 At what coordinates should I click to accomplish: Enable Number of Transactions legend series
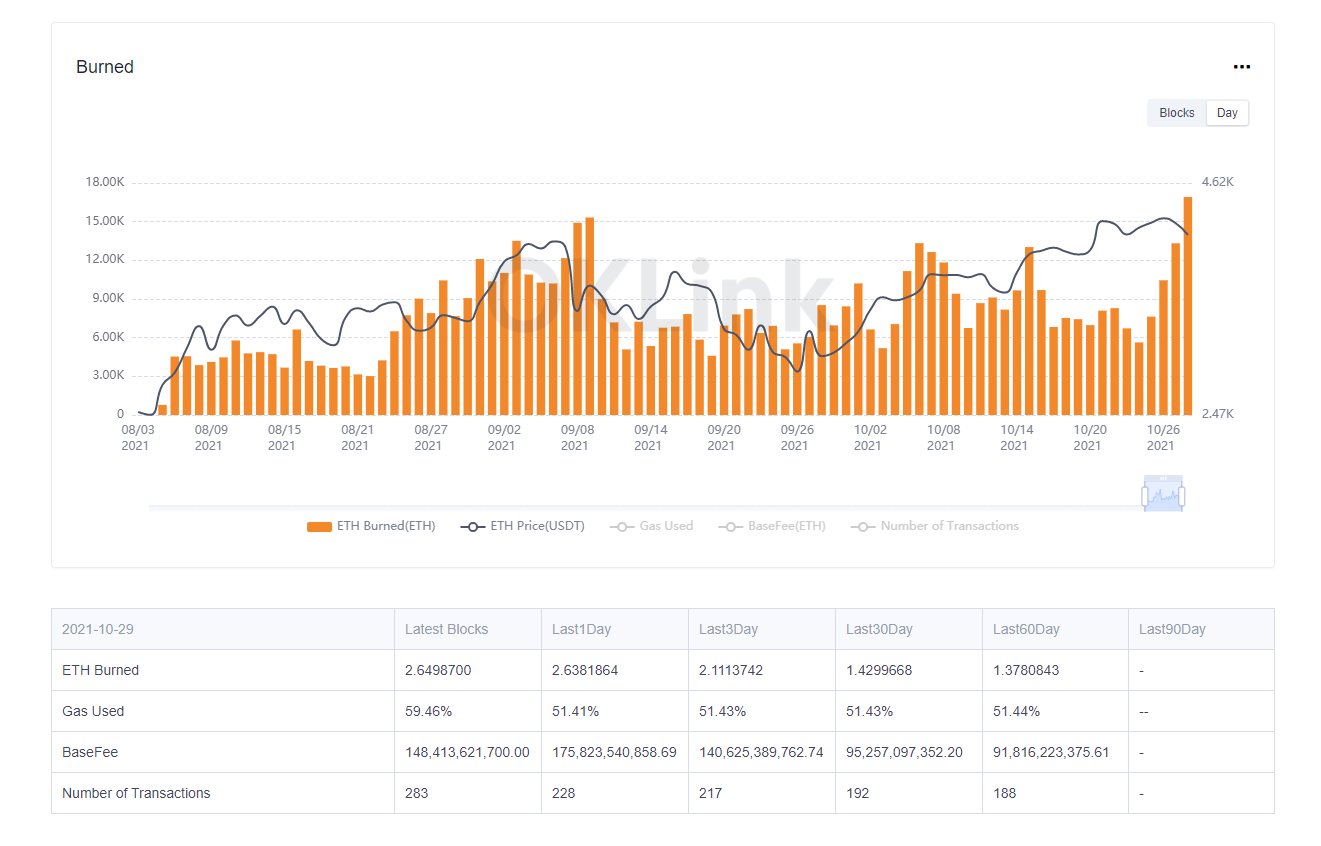935,526
